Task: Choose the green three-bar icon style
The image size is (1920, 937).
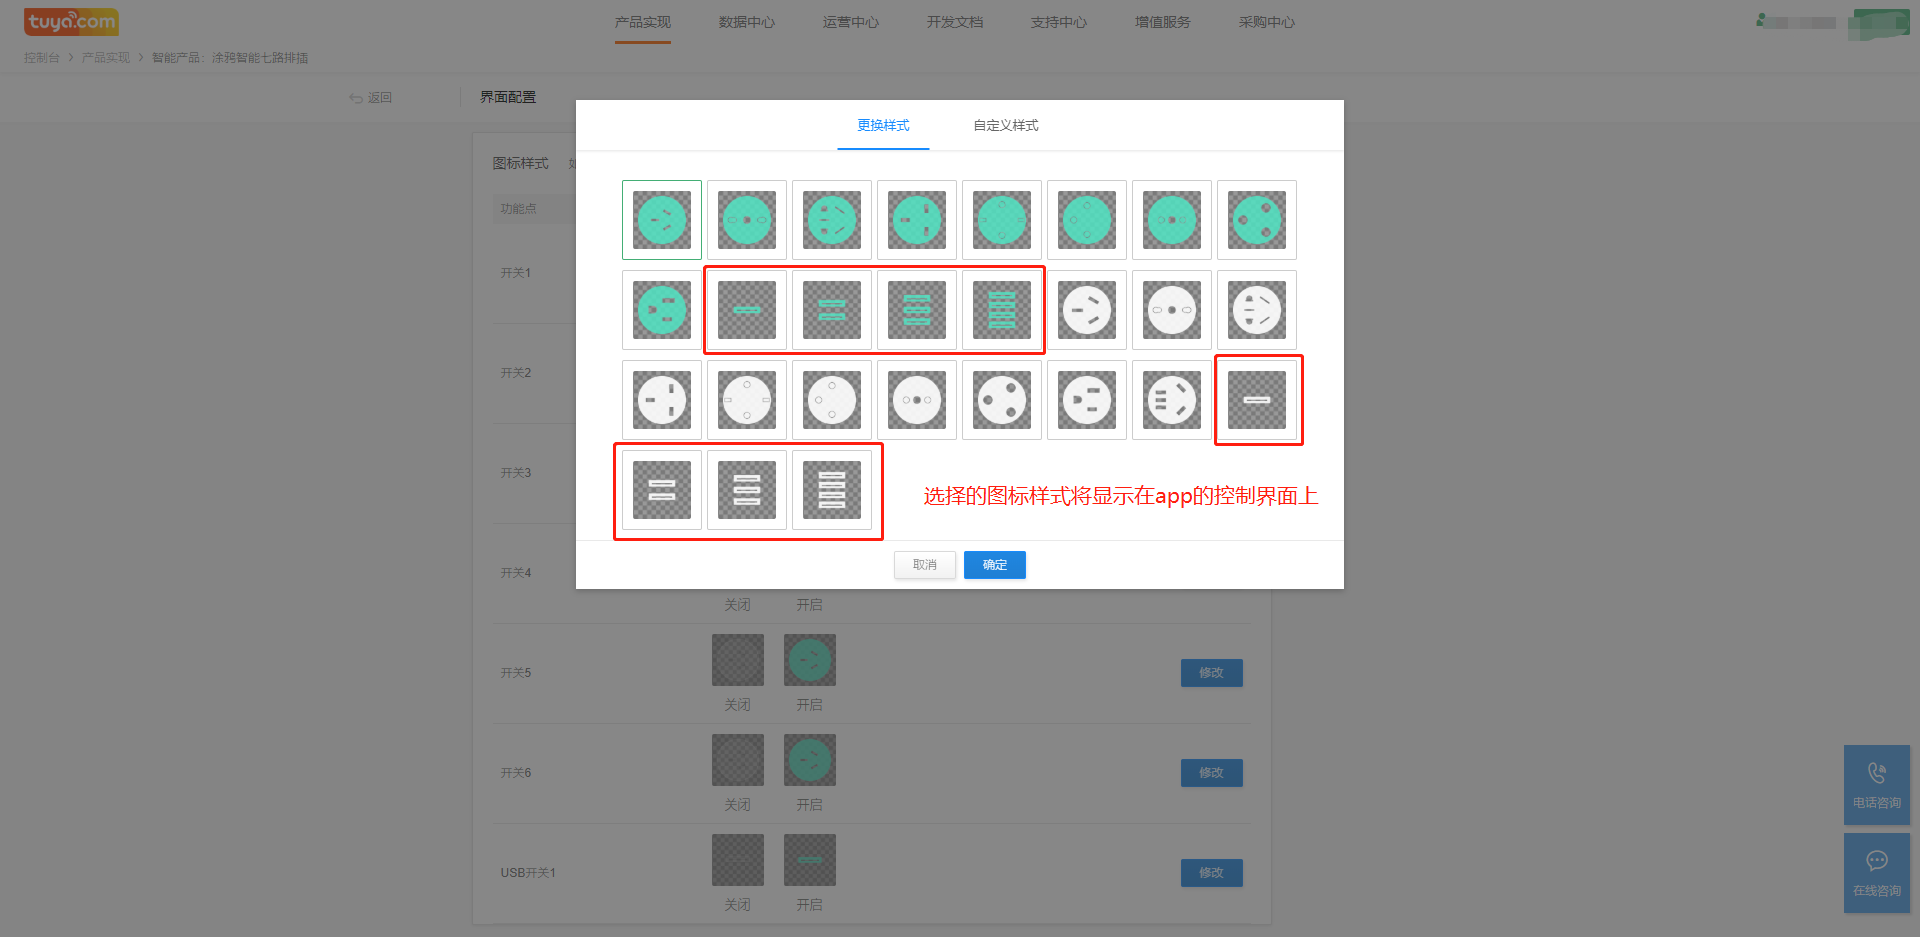Action: (x=916, y=310)
